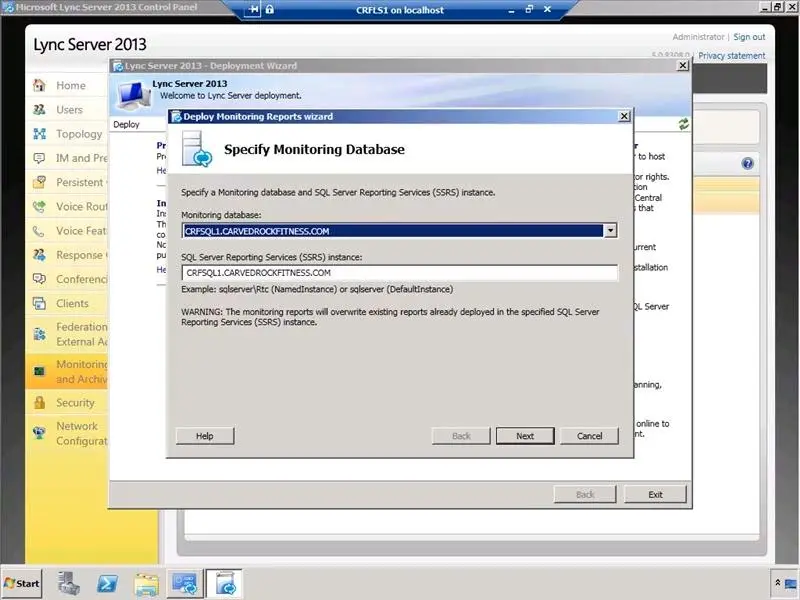Select Topology in the navigation pane

coord(79,134)
